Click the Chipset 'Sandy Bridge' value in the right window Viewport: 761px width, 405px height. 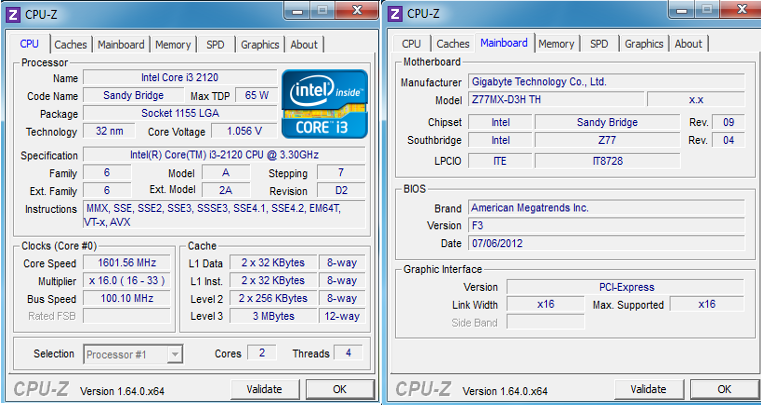pos(607,122)
